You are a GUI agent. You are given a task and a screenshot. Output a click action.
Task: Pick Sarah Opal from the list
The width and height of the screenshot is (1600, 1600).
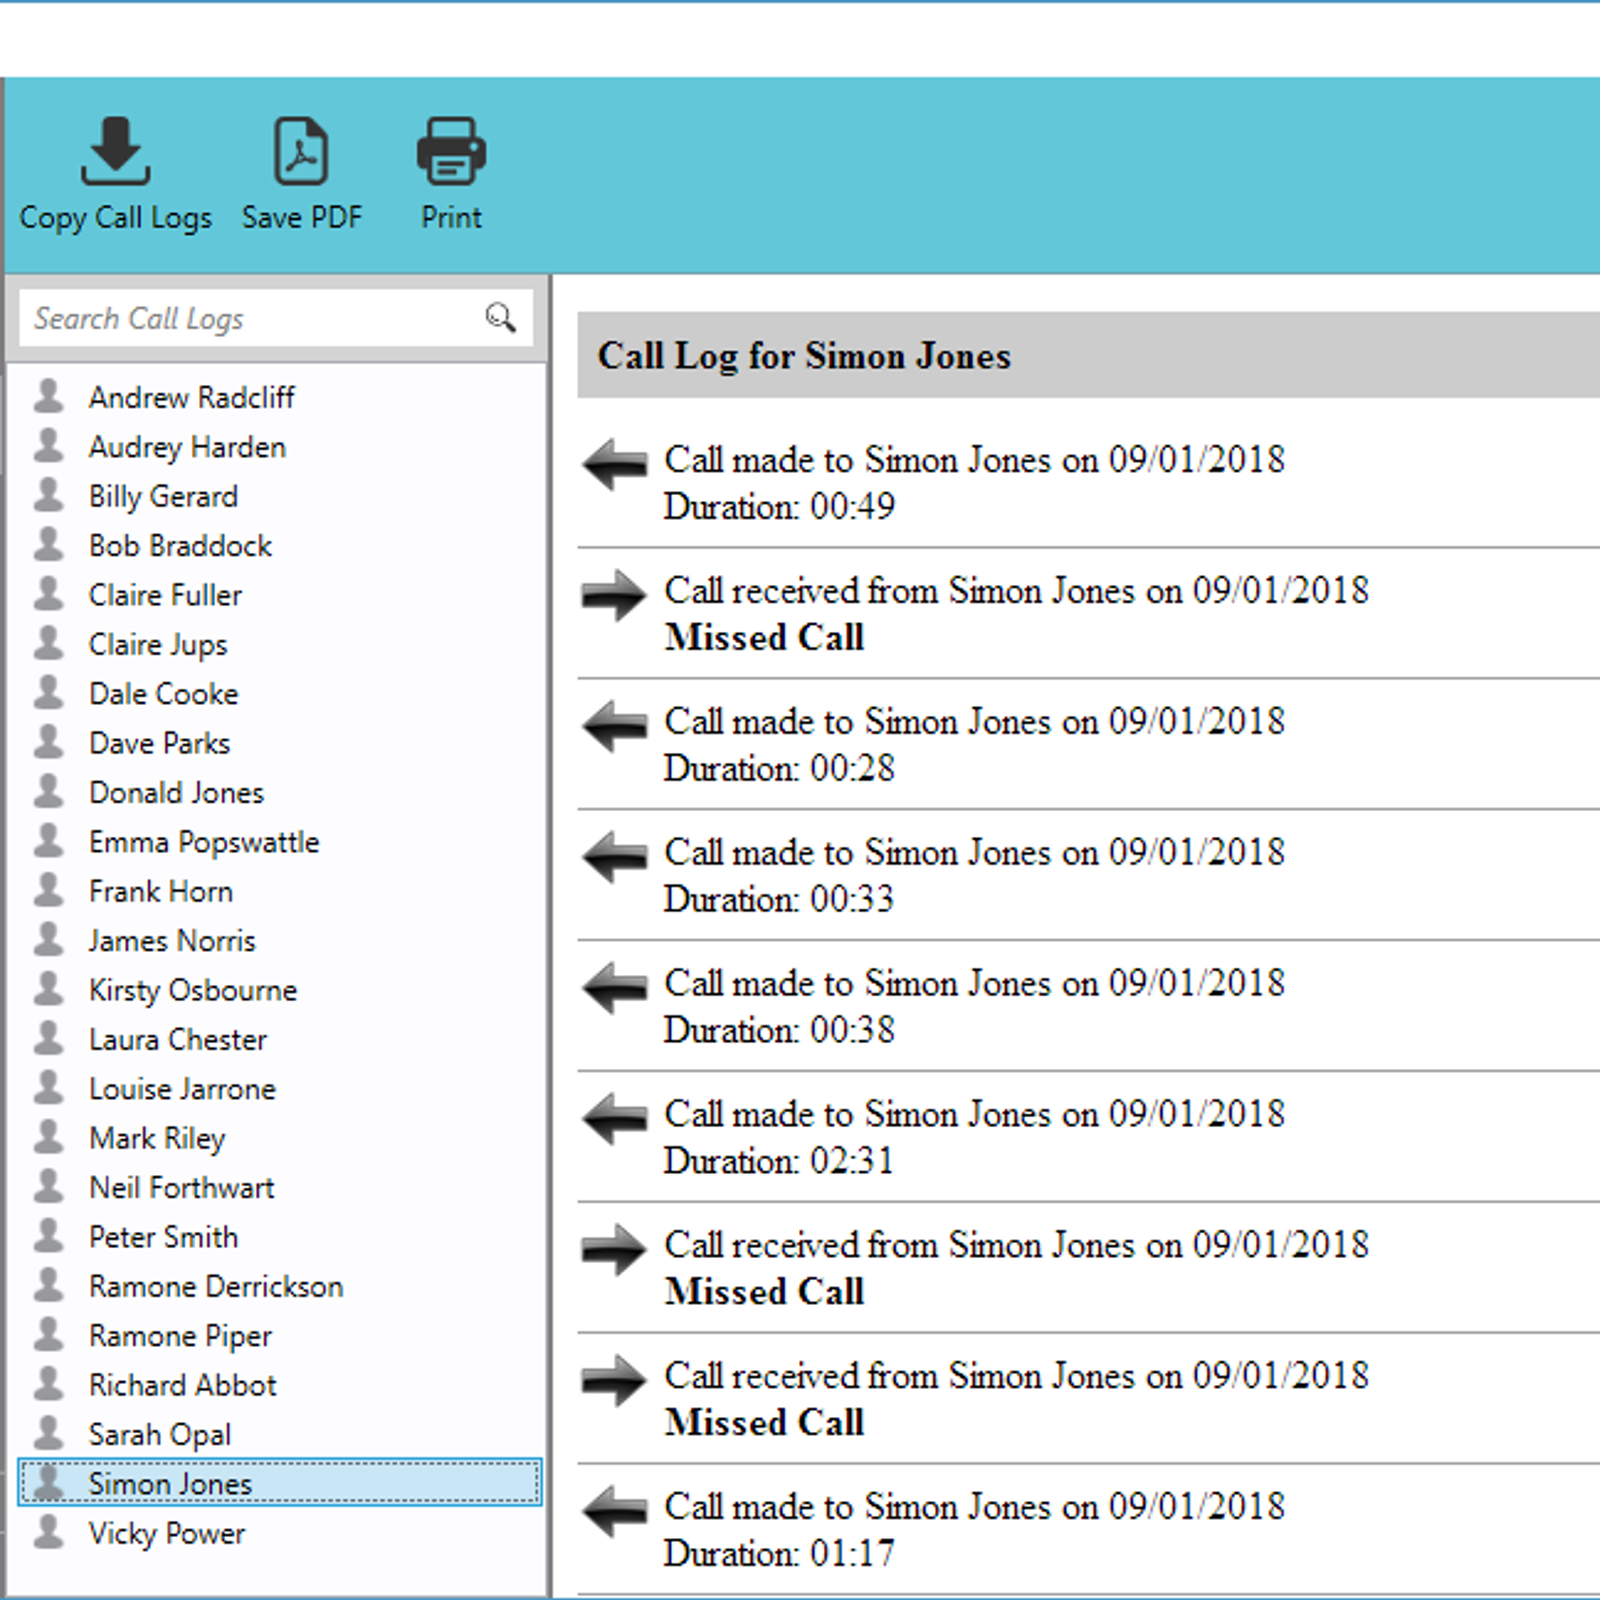point(160,1435)
